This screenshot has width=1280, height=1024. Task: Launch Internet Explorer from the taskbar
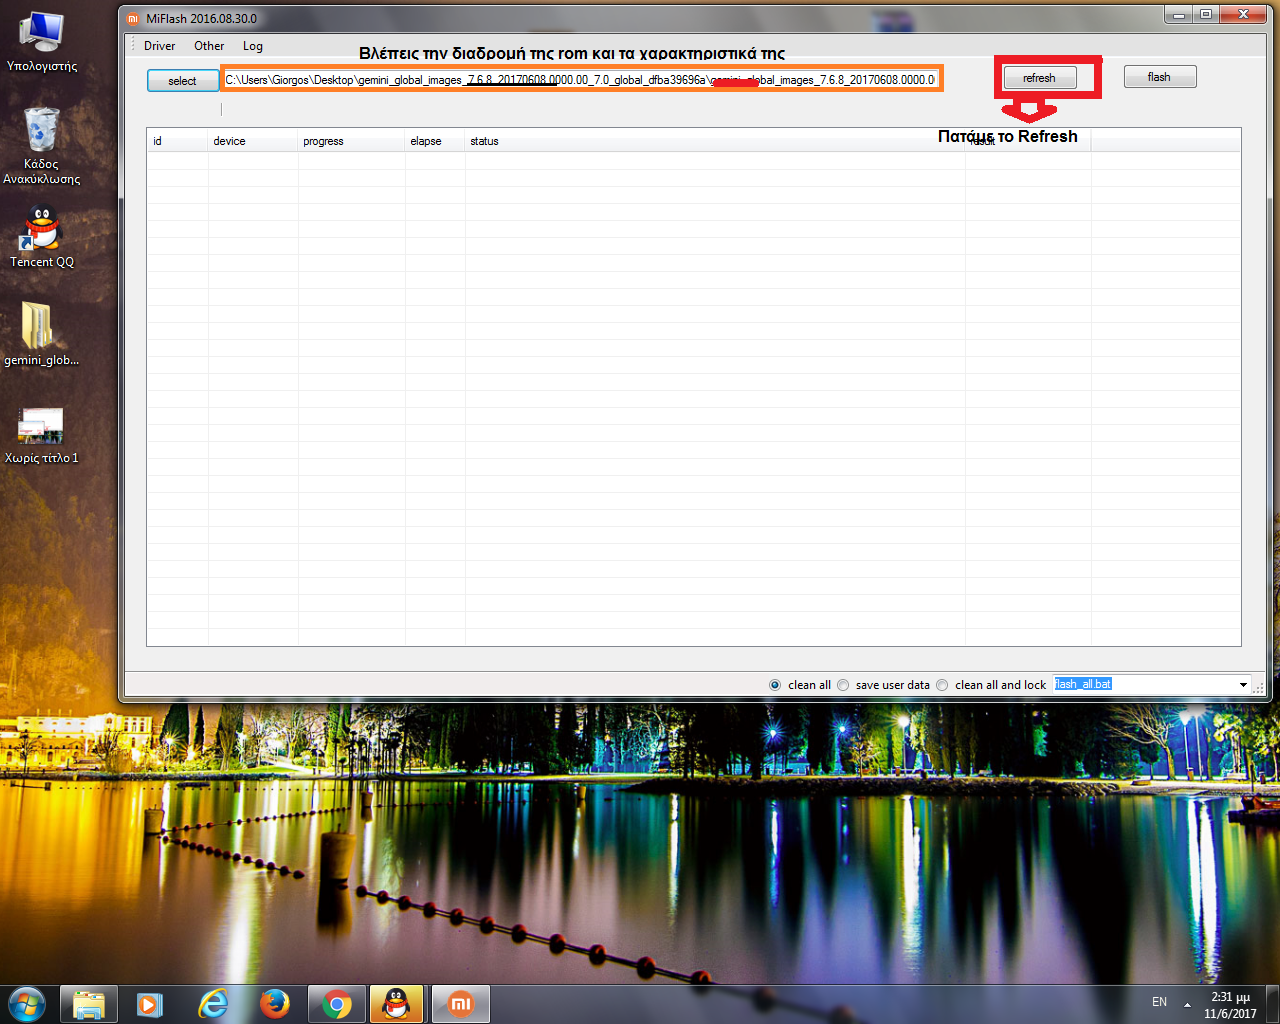click(213, 1004)
